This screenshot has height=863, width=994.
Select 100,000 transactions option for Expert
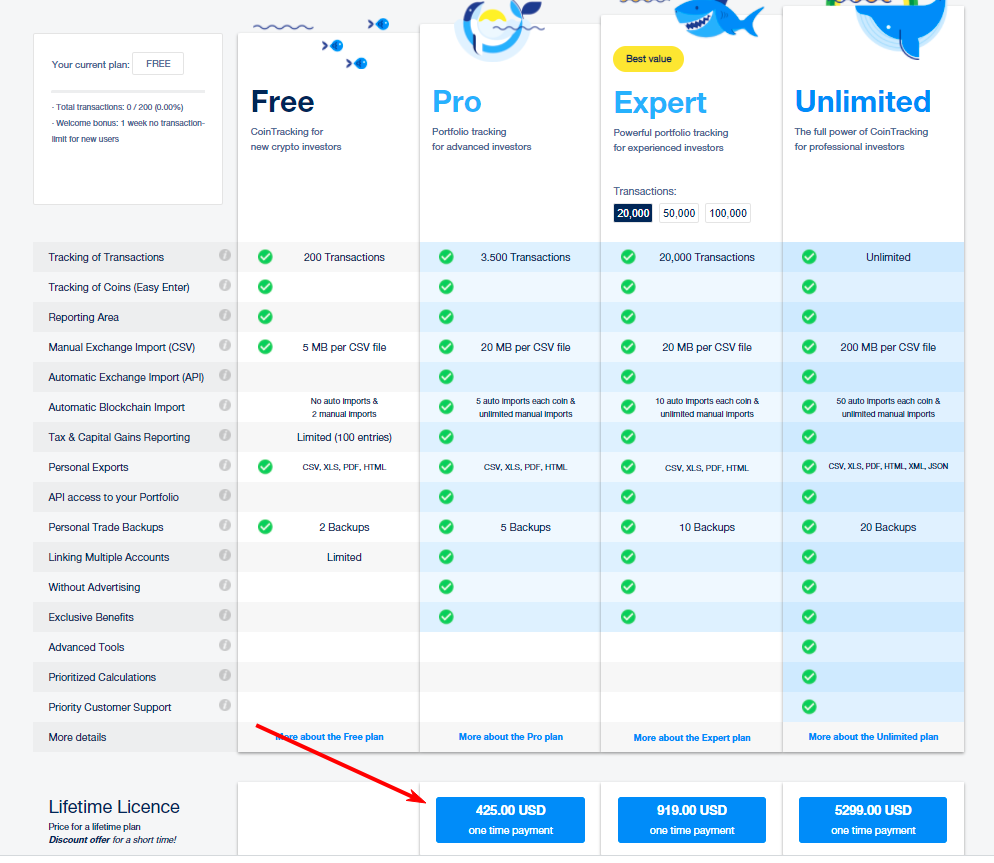(x=728, y=213)
